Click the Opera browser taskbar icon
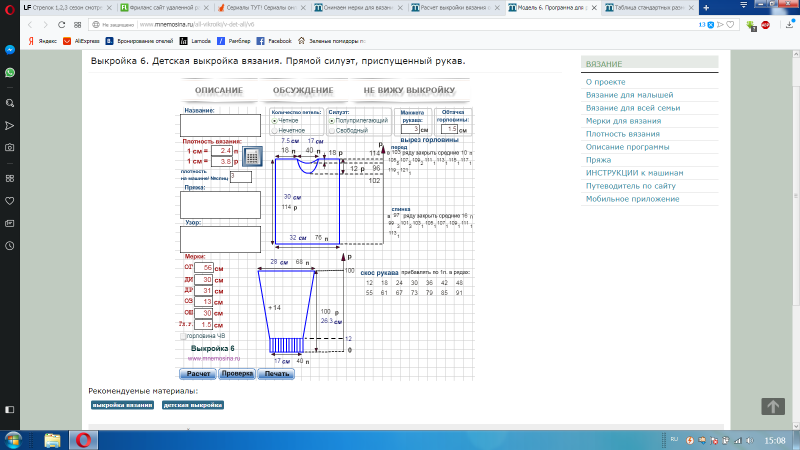The height and width of the screenshot is (450, 800). (83, 439)
